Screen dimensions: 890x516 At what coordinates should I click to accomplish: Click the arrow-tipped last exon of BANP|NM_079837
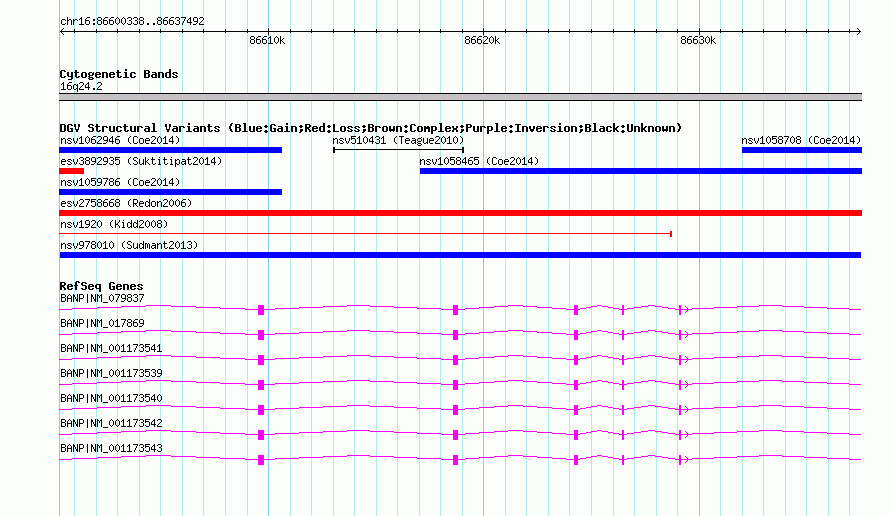point(683,309)
